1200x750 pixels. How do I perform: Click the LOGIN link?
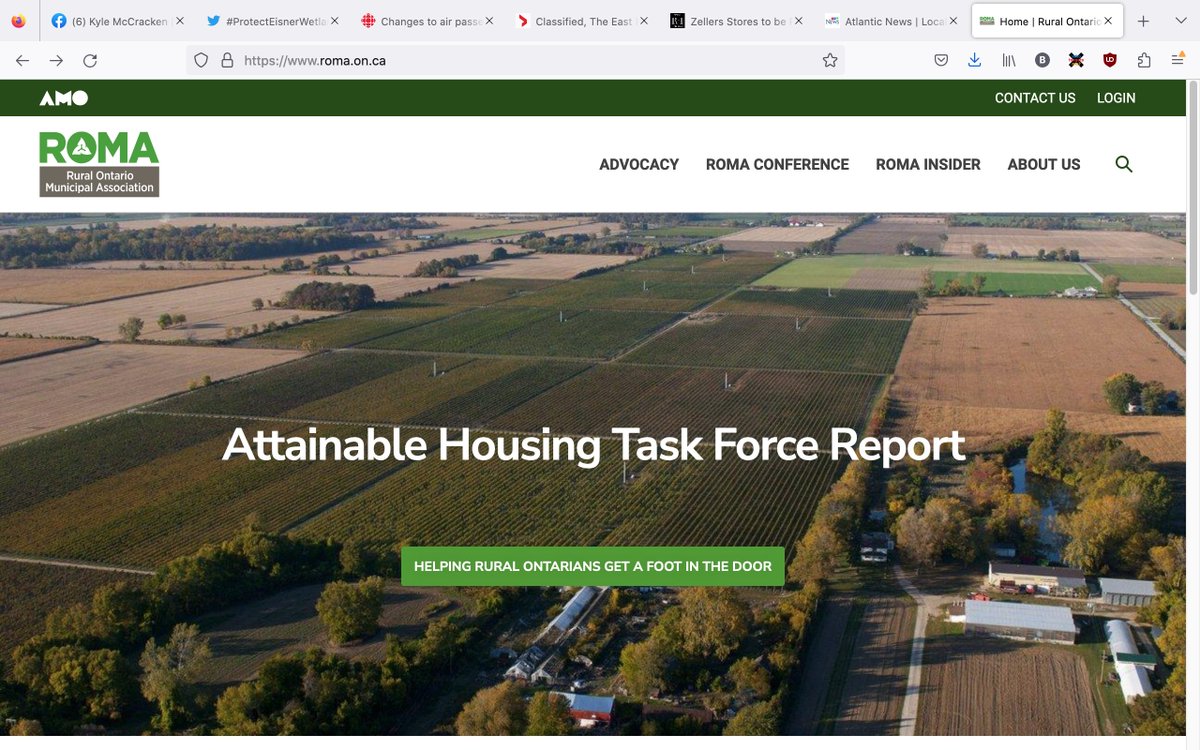point(1116,98)
